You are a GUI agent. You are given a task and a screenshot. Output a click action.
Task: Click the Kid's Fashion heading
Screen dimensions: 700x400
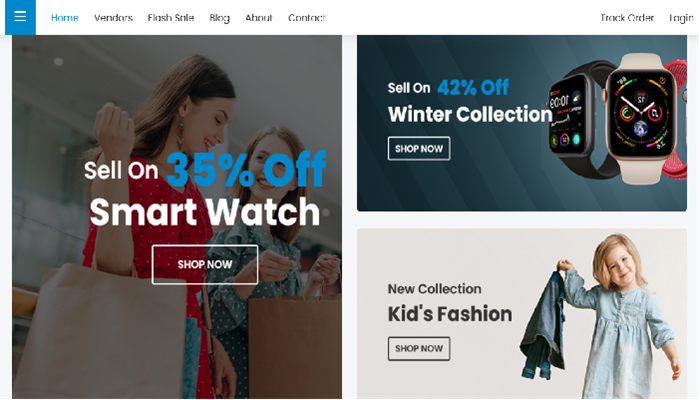pyautogui.click(x=450, y=314)
